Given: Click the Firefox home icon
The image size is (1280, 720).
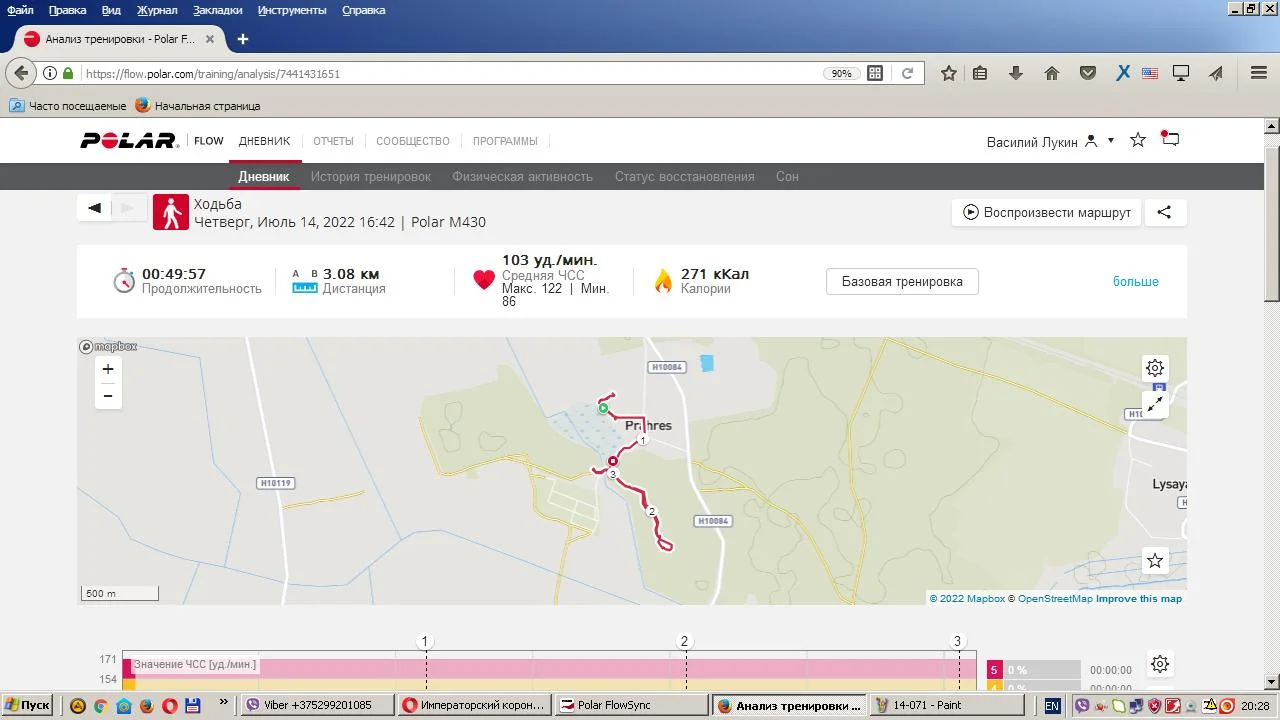Looking at the screenshot, I should click(x=1052, y=73).
